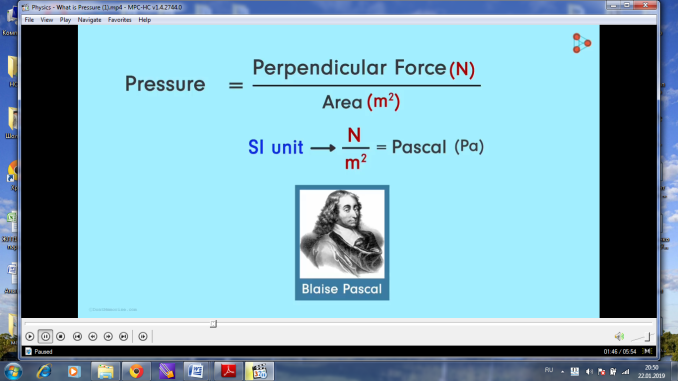Skip to the next file

(124, 336)
